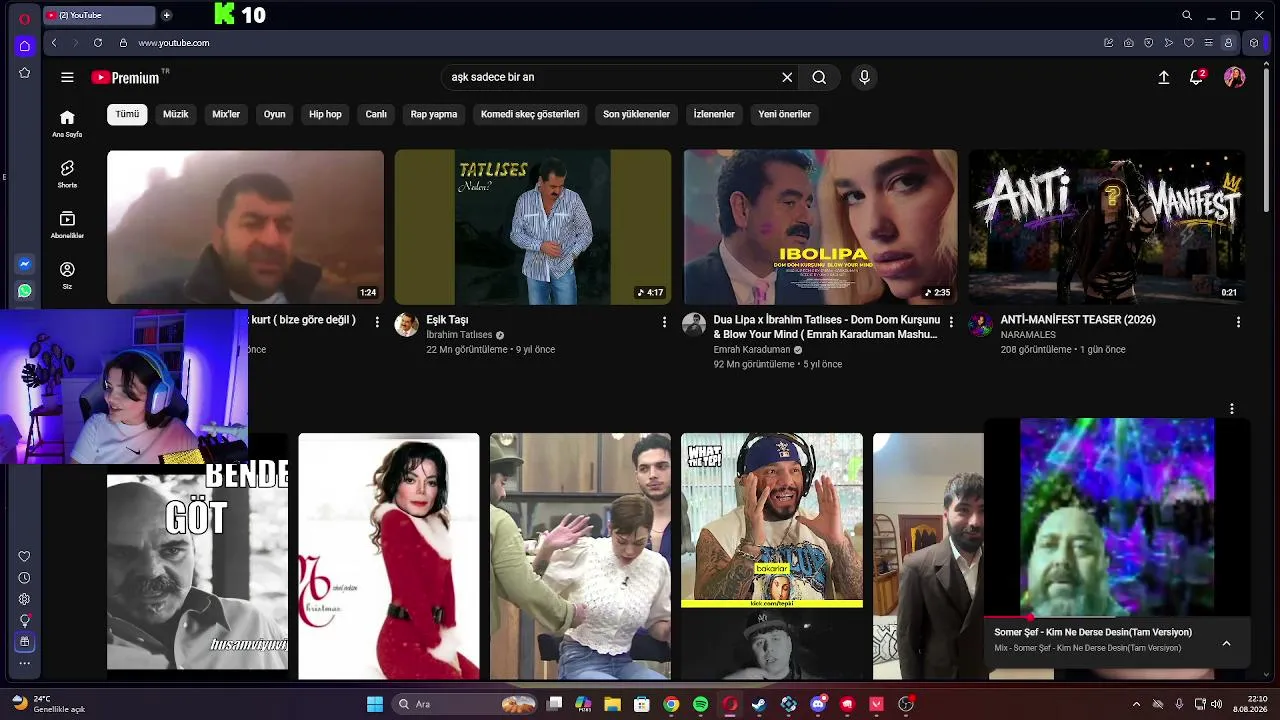Open the Siz profile section
Viewport: 1280px width, 720px height.
tap(67, 275)
